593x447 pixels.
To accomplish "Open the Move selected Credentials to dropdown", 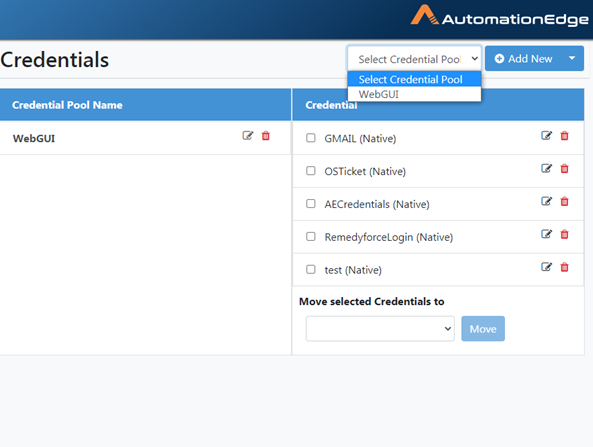I will tap(380, 328).
